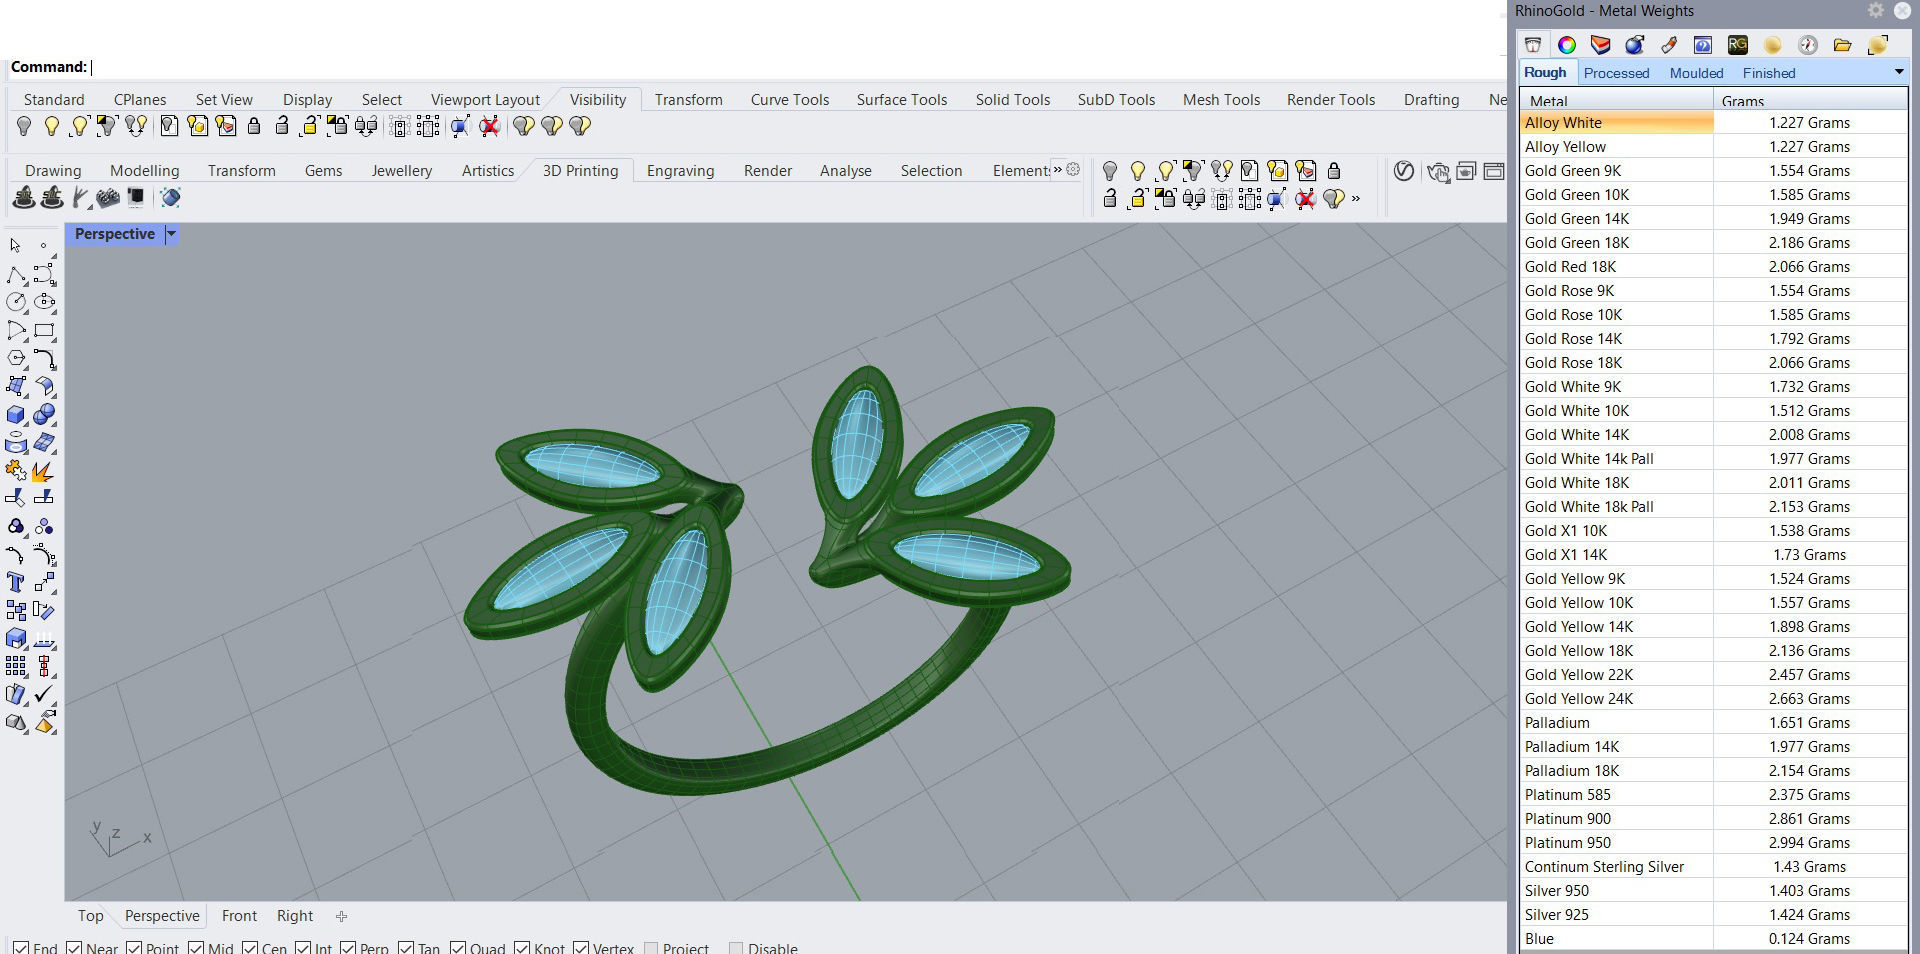Add a new viewport tab with plus icon
Image resolution: width=1920 pixels, height=954 pixels.
pos(341,916)
